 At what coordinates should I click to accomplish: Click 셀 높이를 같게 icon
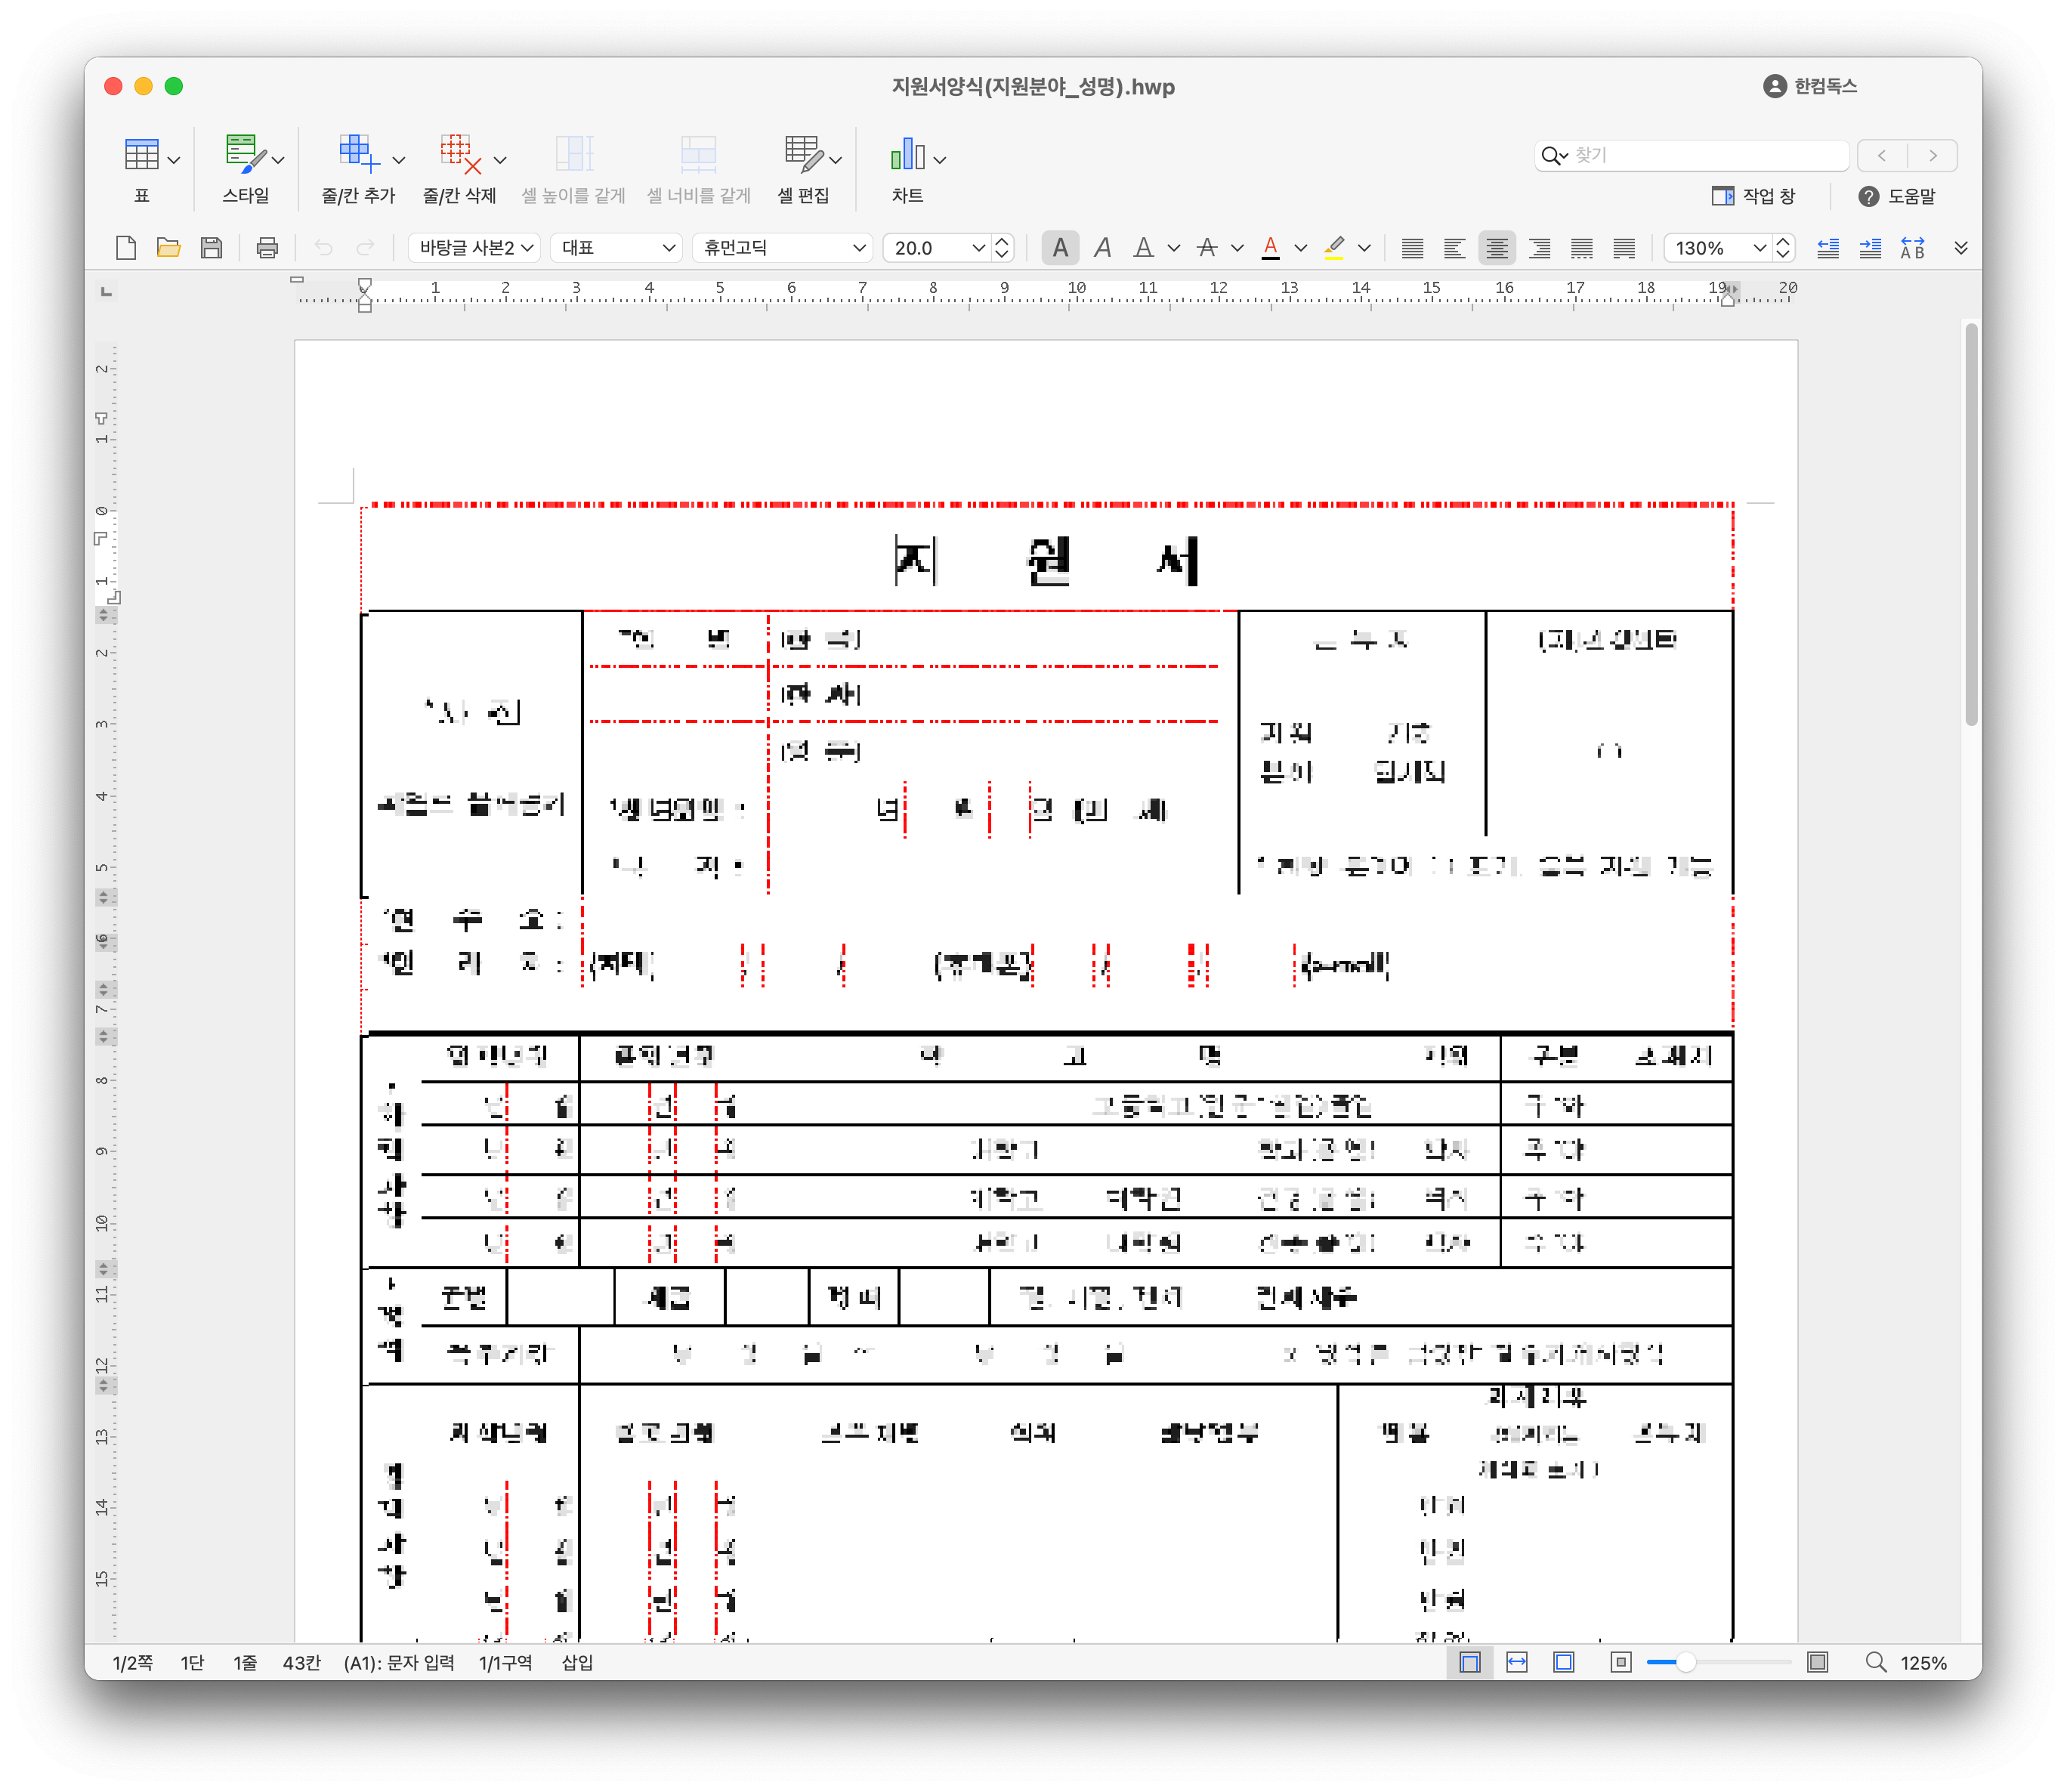[x=574, y=155]
